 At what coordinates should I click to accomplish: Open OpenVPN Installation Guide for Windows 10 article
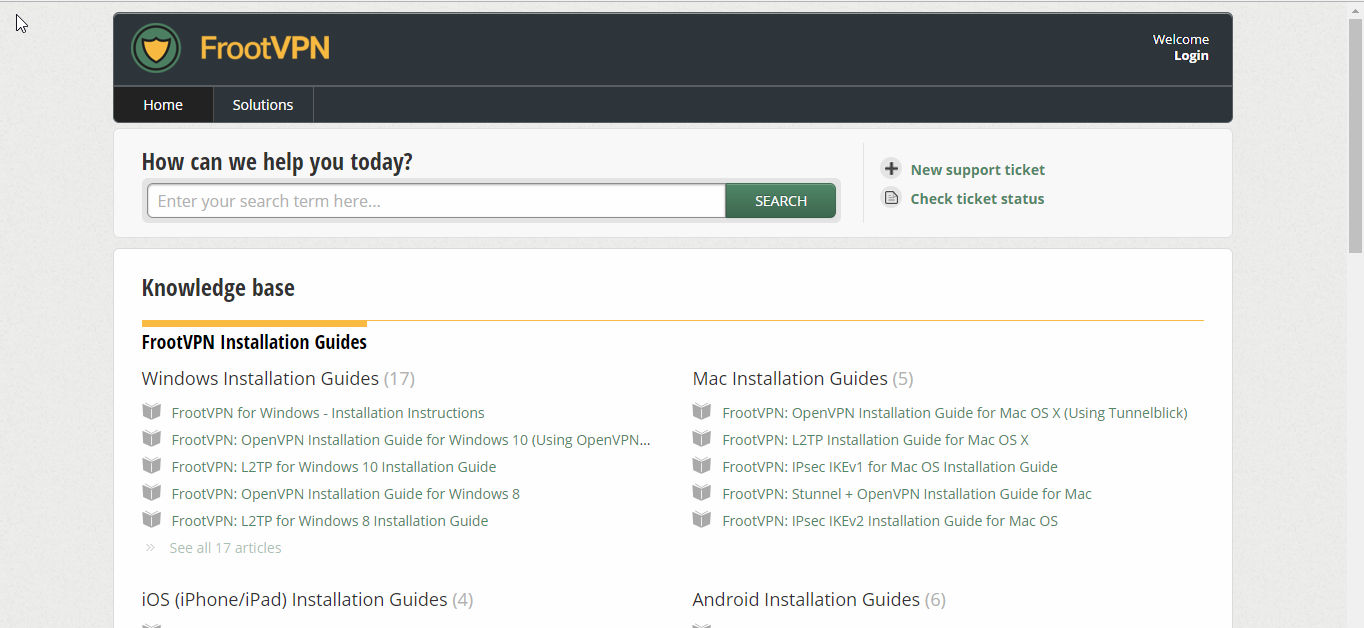click(x=411, y=439)
